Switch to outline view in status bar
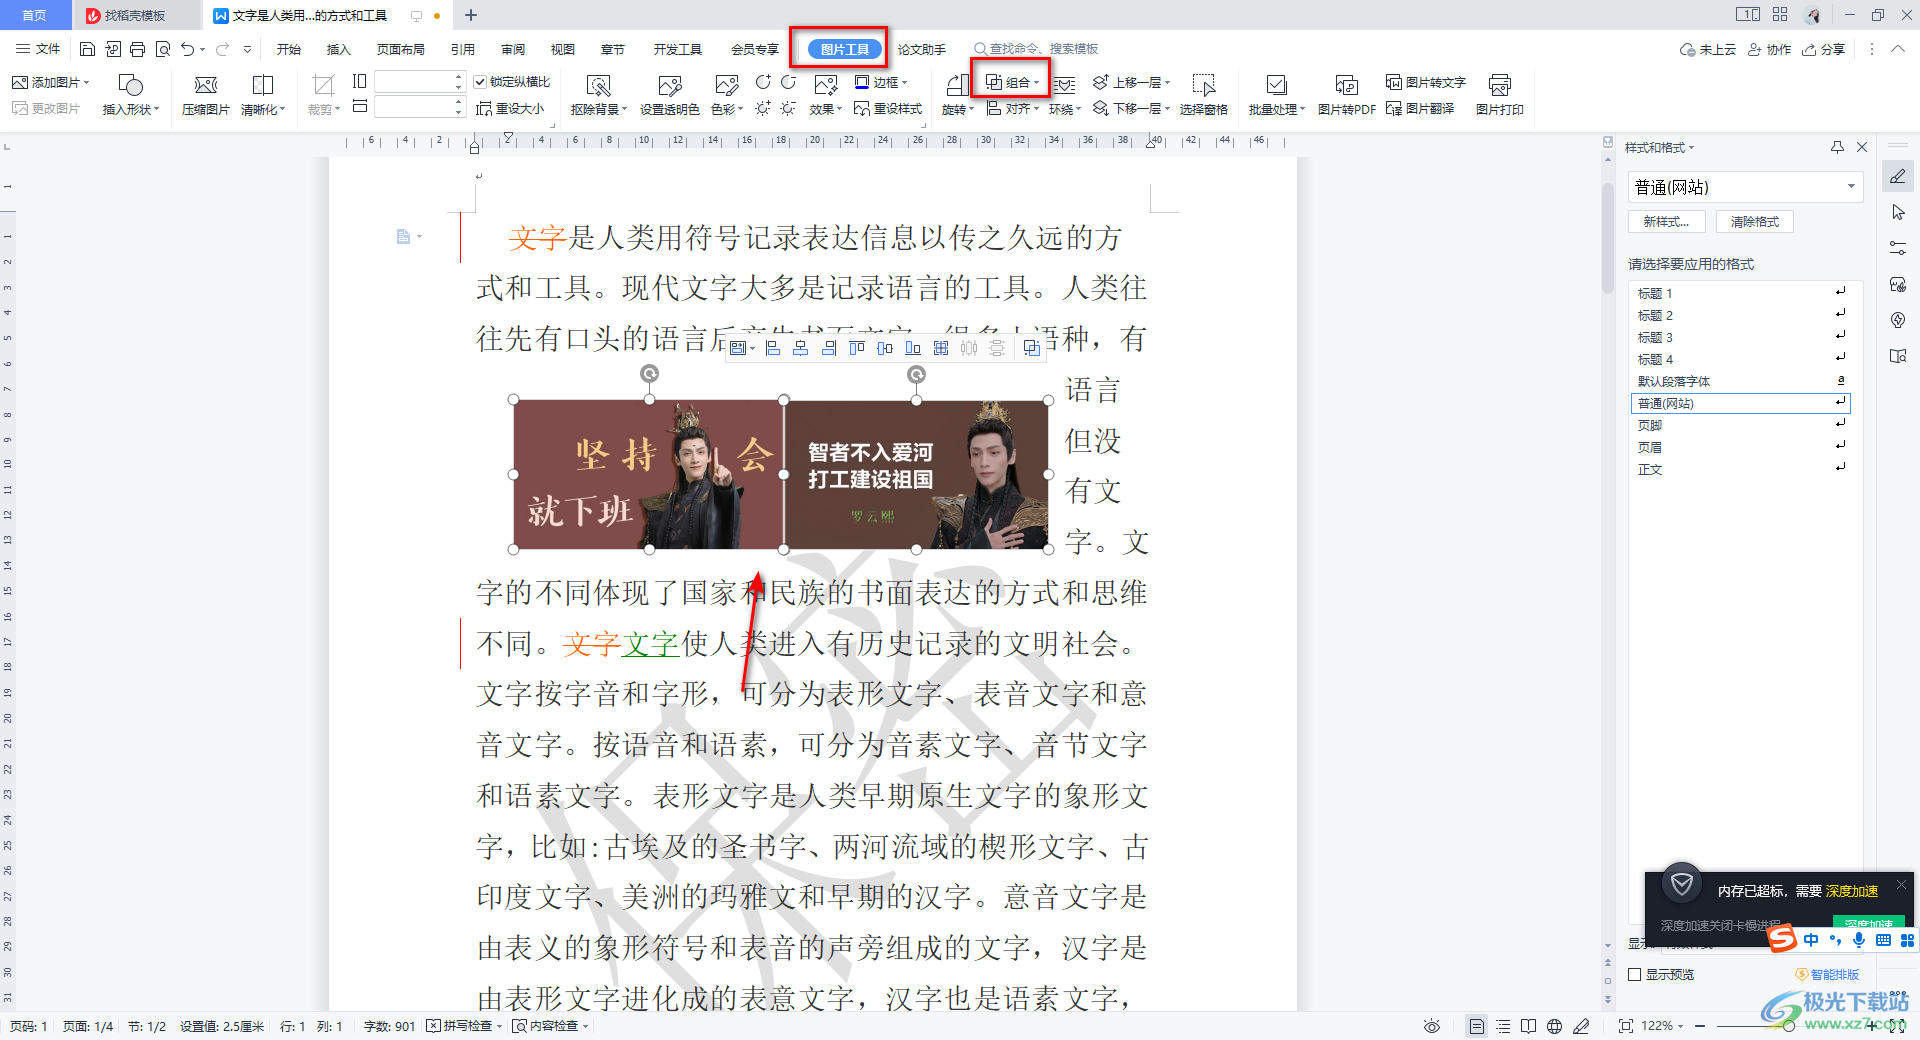Image resolution: width=1920 pixels, height=1040 pixels. [x=1503, y=1026]
